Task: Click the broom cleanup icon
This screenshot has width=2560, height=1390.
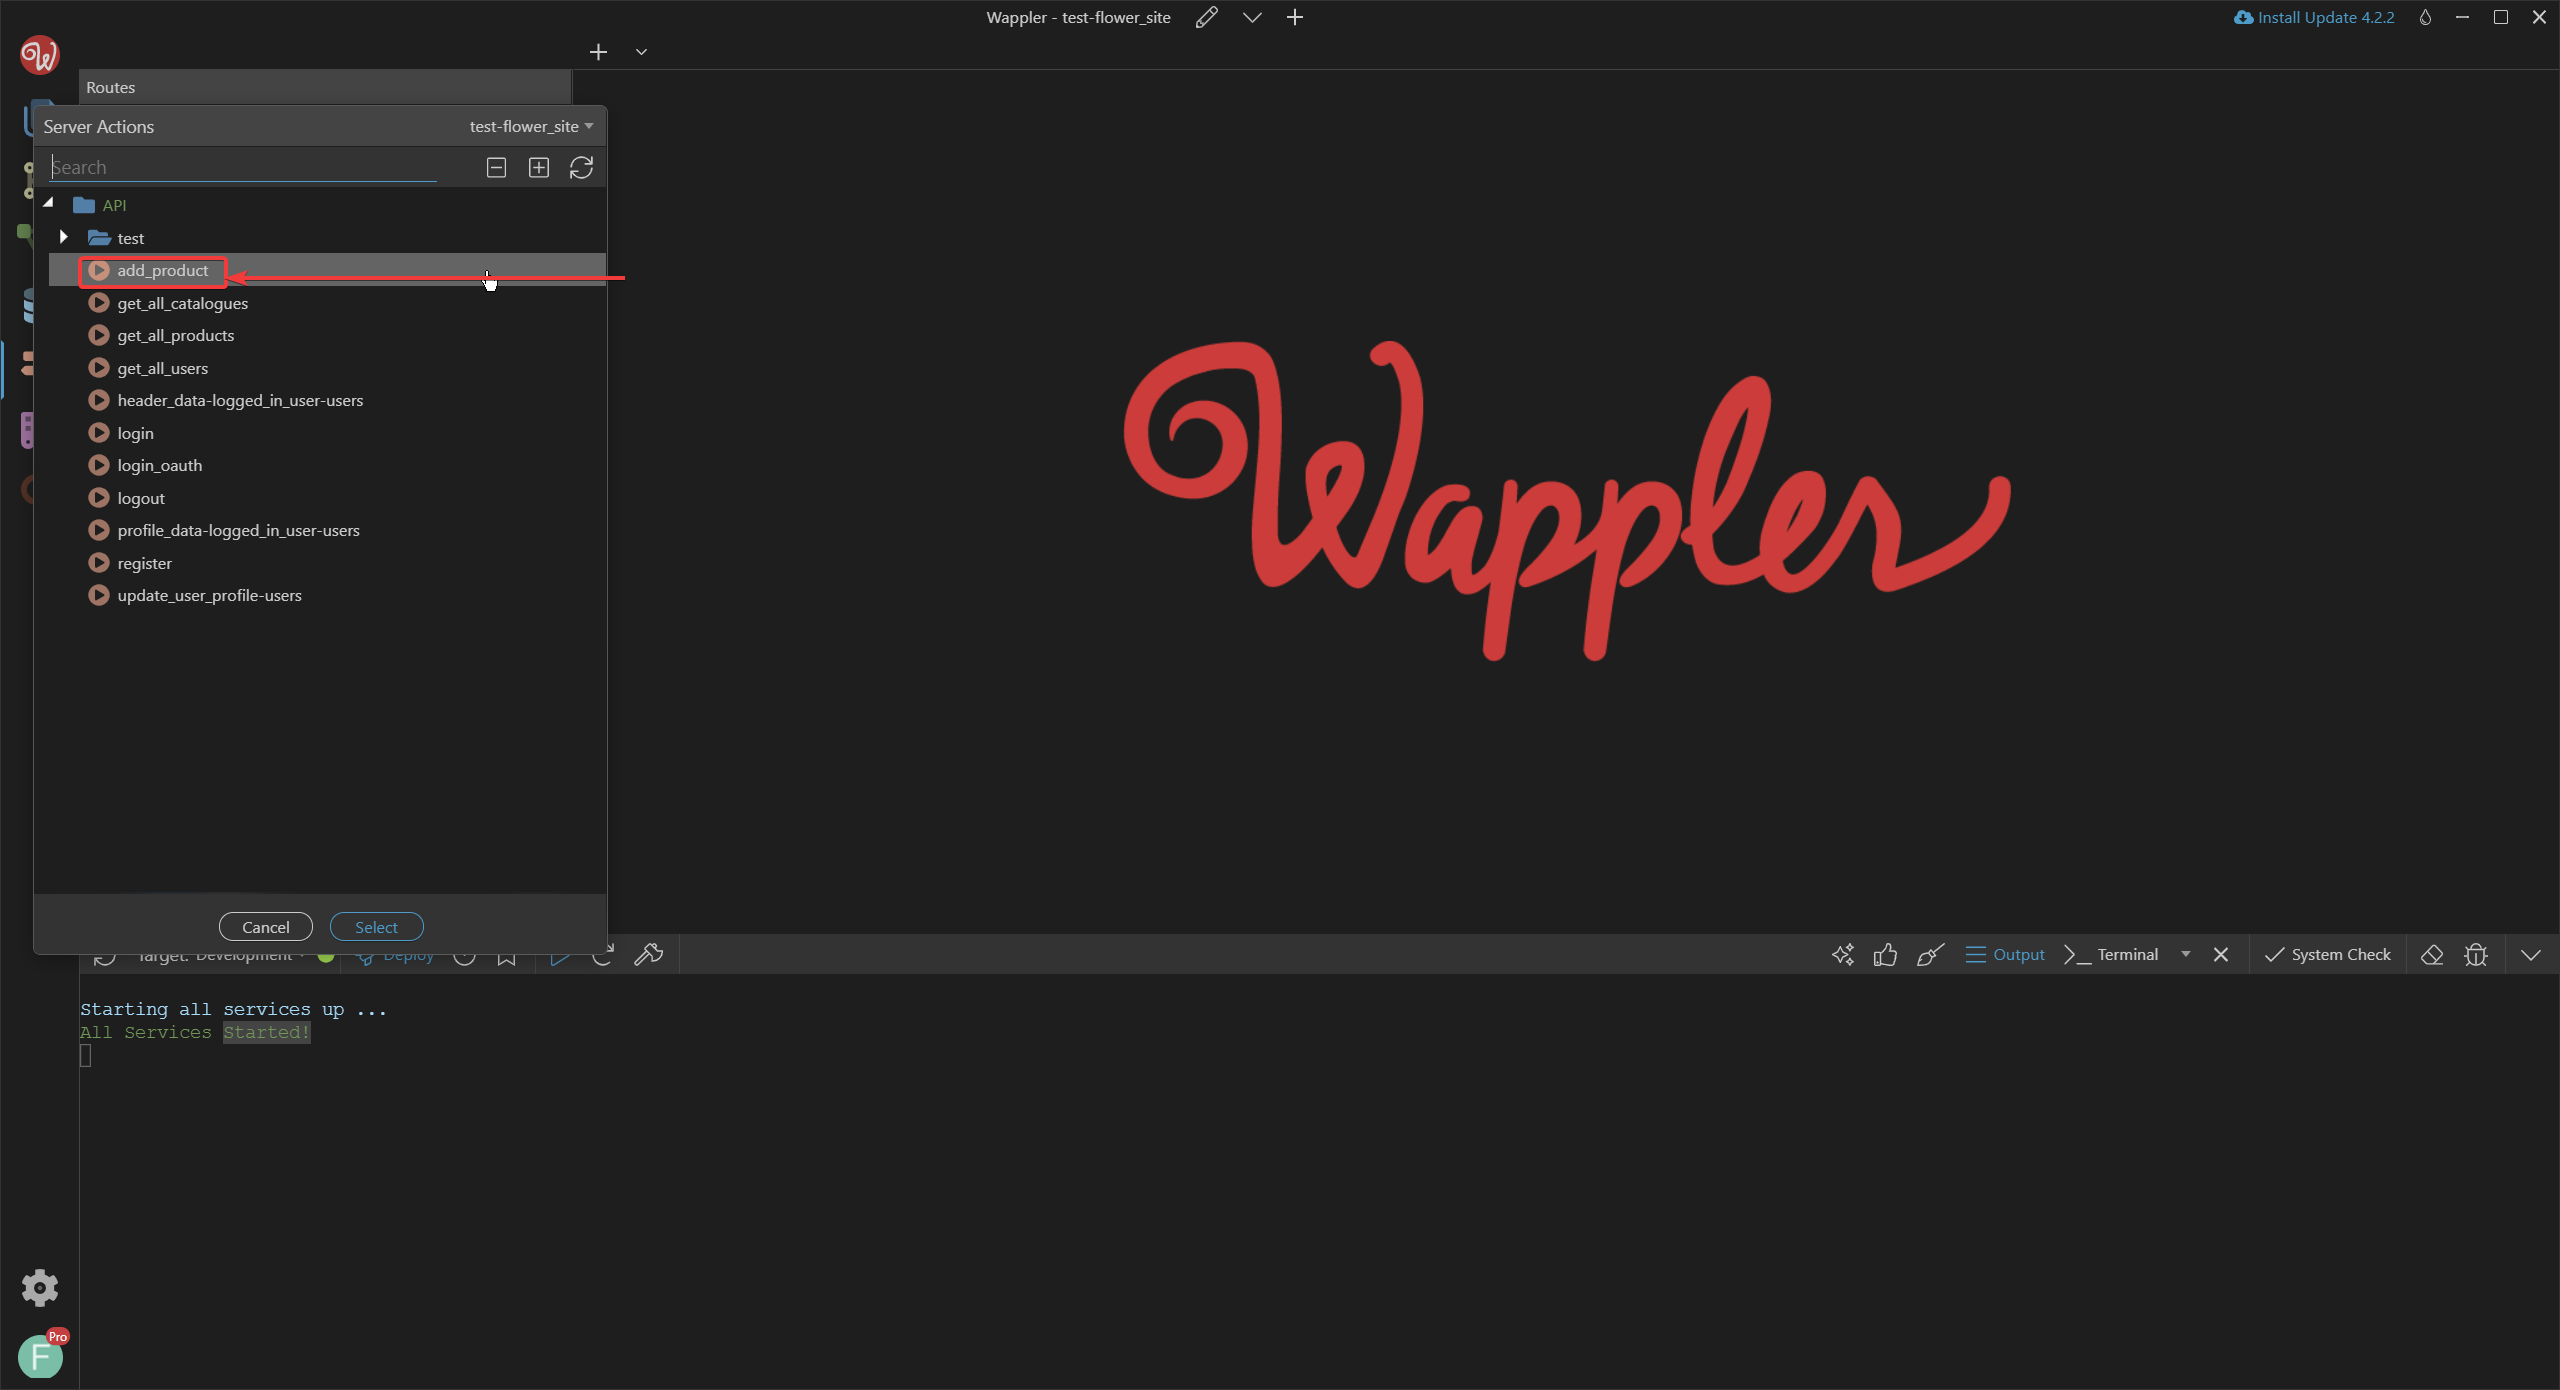Action: [x=1930, y=955]
